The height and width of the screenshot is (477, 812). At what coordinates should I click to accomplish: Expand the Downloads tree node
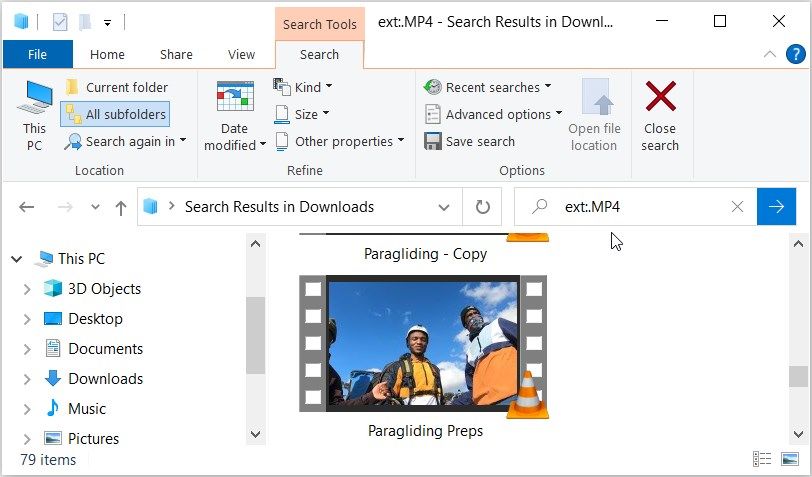(x=27, y=379)
